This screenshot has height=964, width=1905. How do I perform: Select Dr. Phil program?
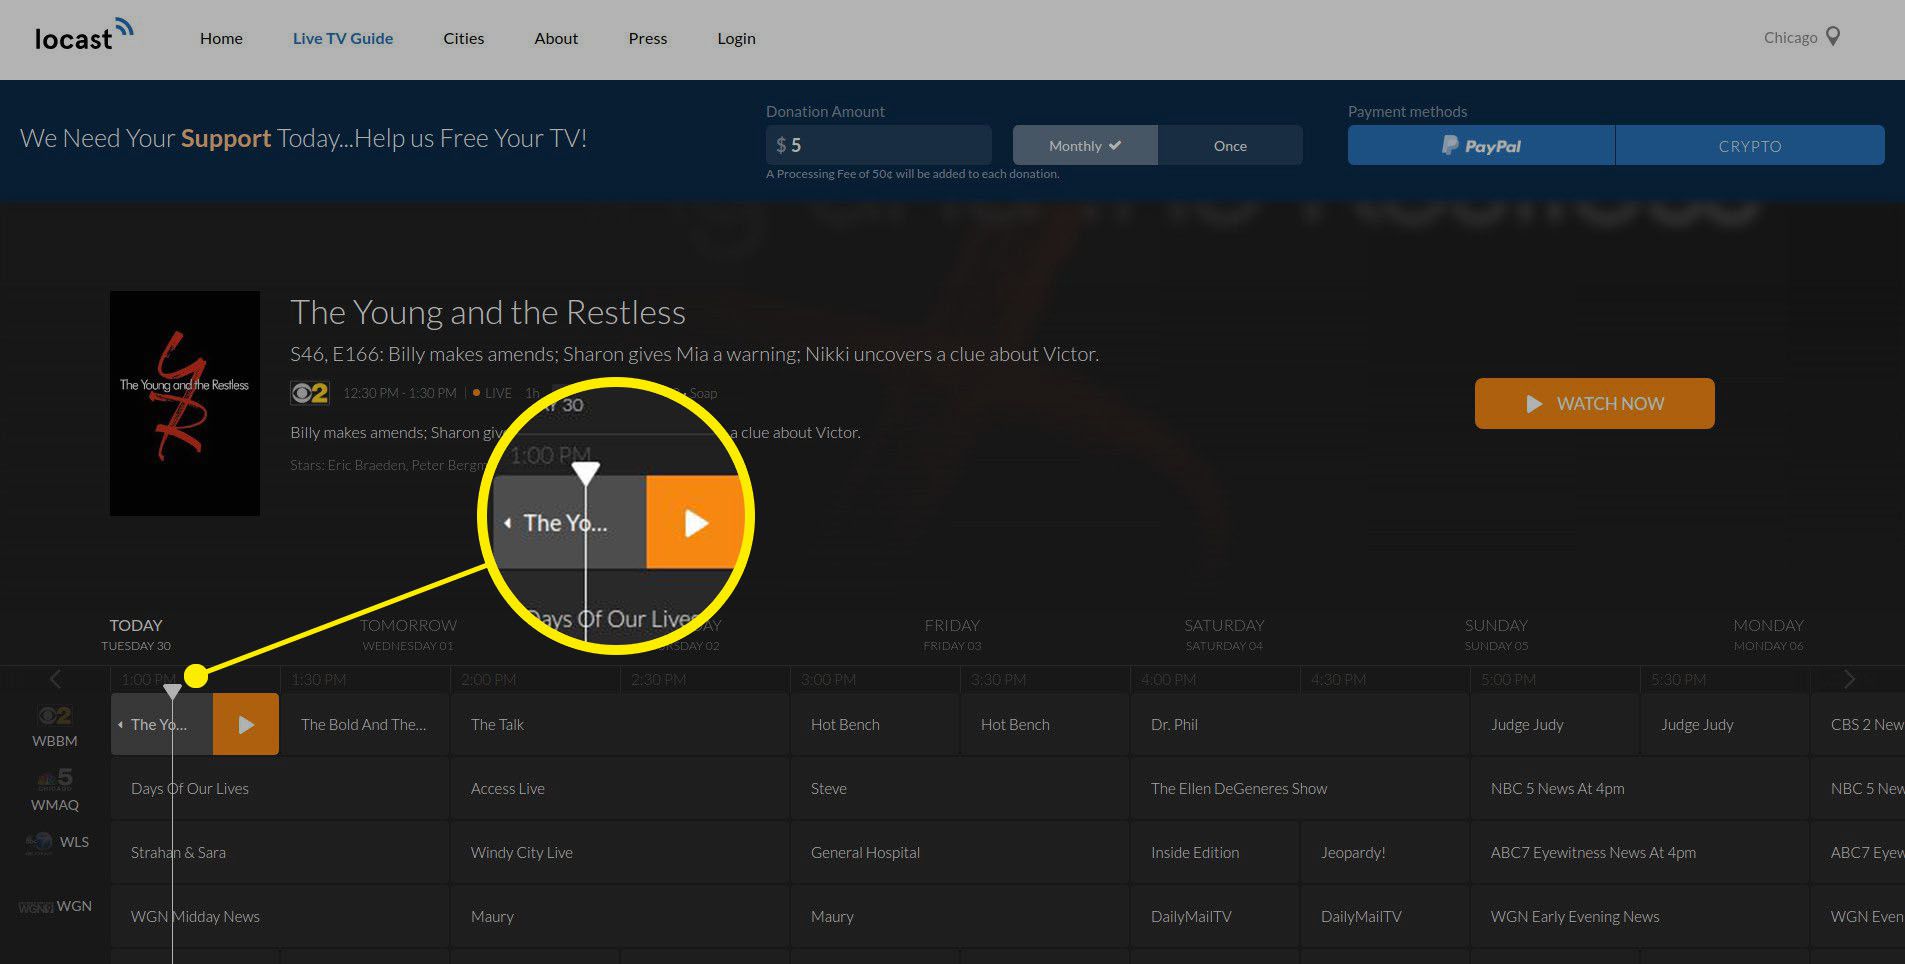click(1300, 724)
